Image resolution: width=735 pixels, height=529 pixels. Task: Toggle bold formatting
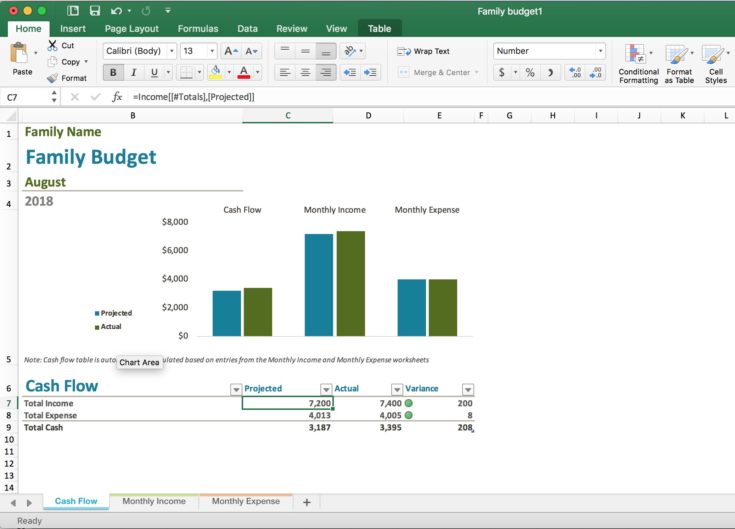tap(113, 72)
